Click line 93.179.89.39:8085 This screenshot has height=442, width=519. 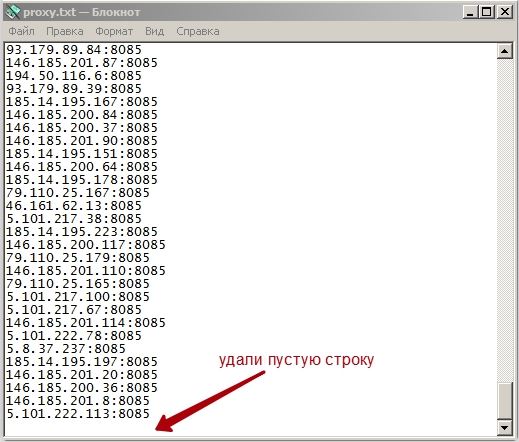(x=74, y=89)
